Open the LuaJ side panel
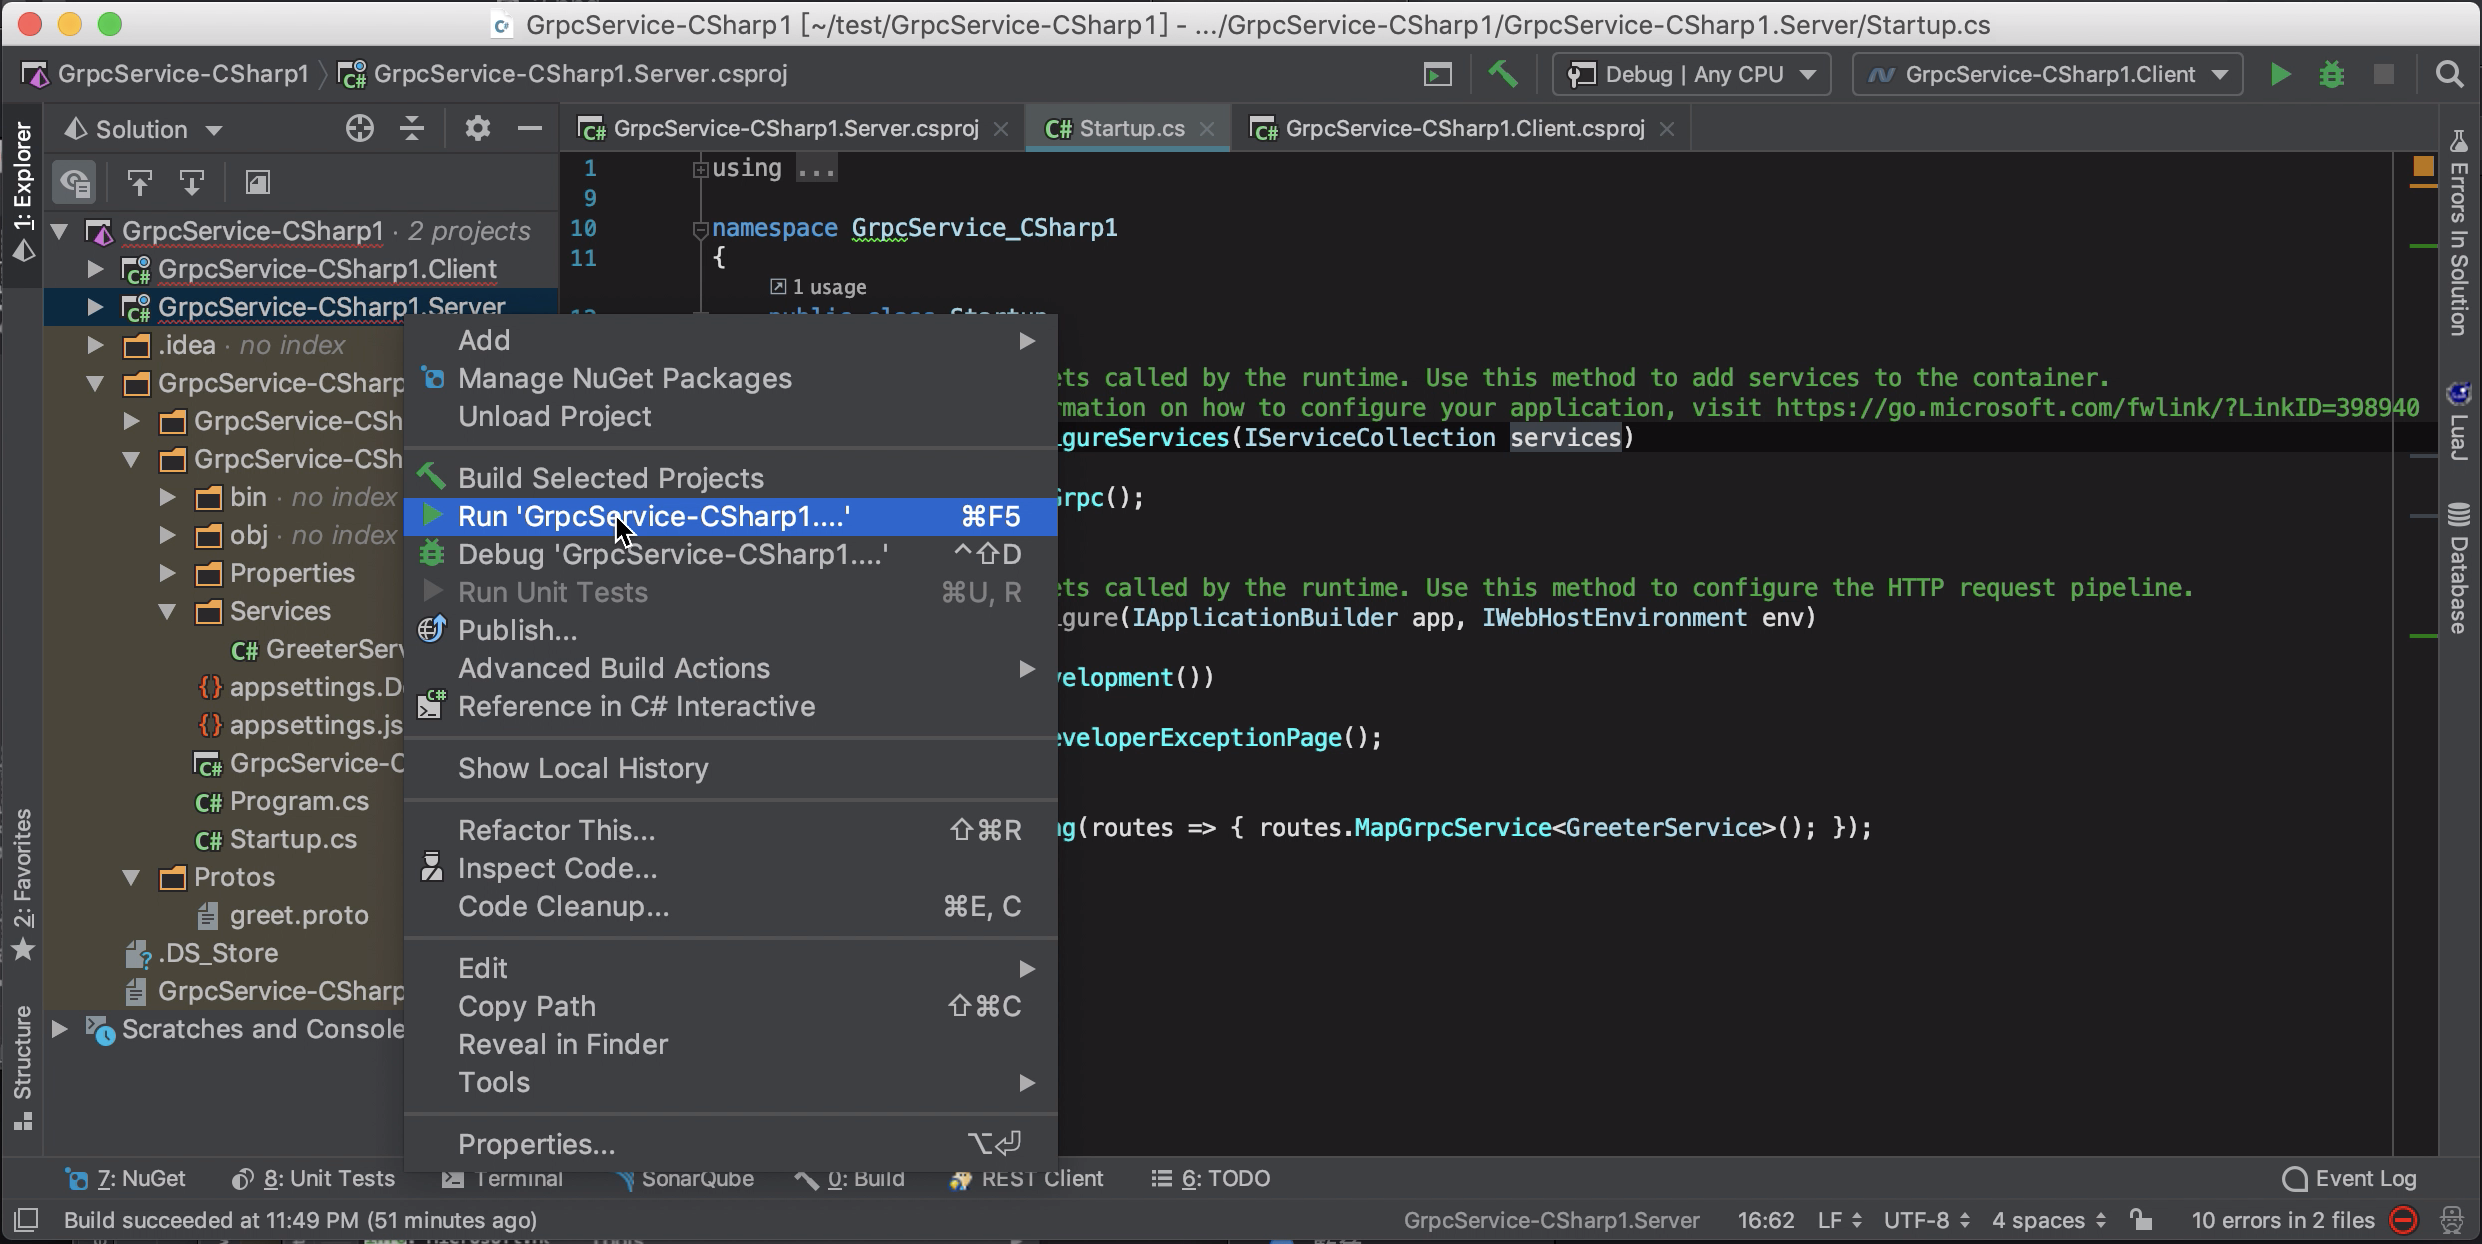 pos(2459,420)
